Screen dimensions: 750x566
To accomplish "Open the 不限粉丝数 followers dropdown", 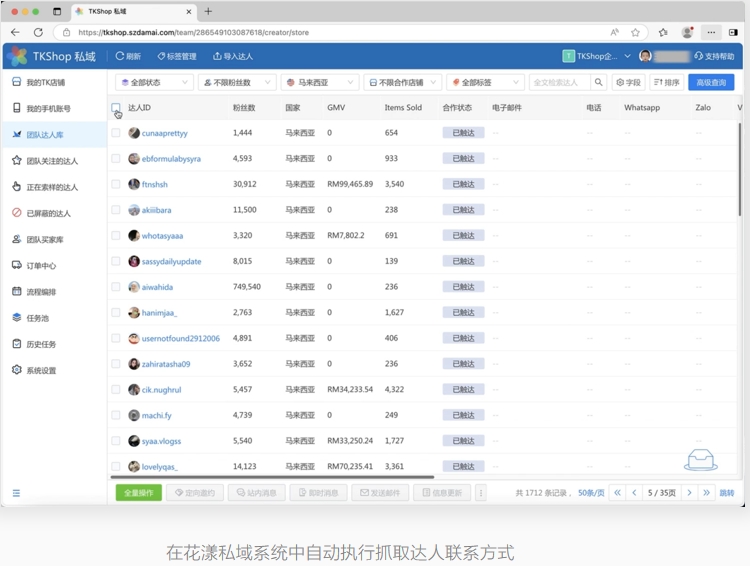I will click(x=237, y=82).
